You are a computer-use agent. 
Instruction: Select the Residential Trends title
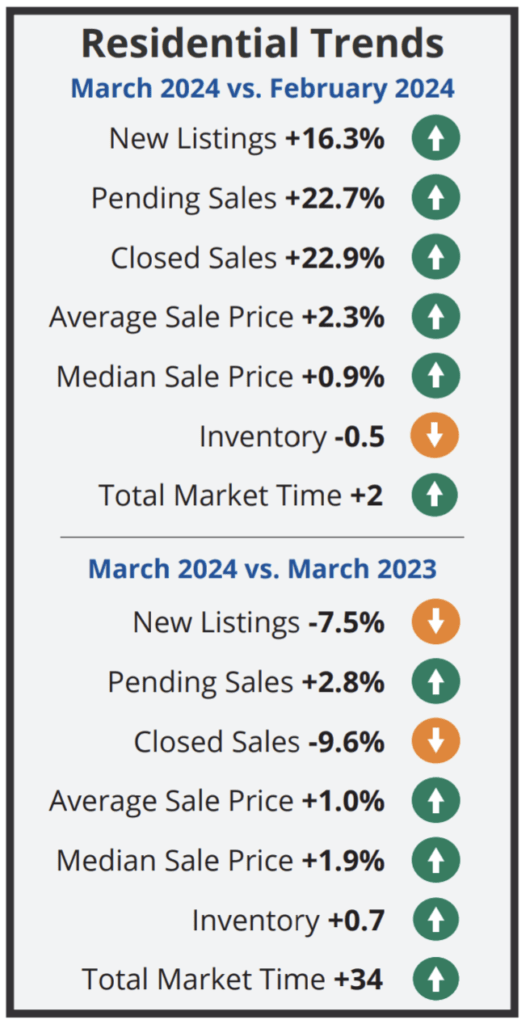(x=263, y=43)
